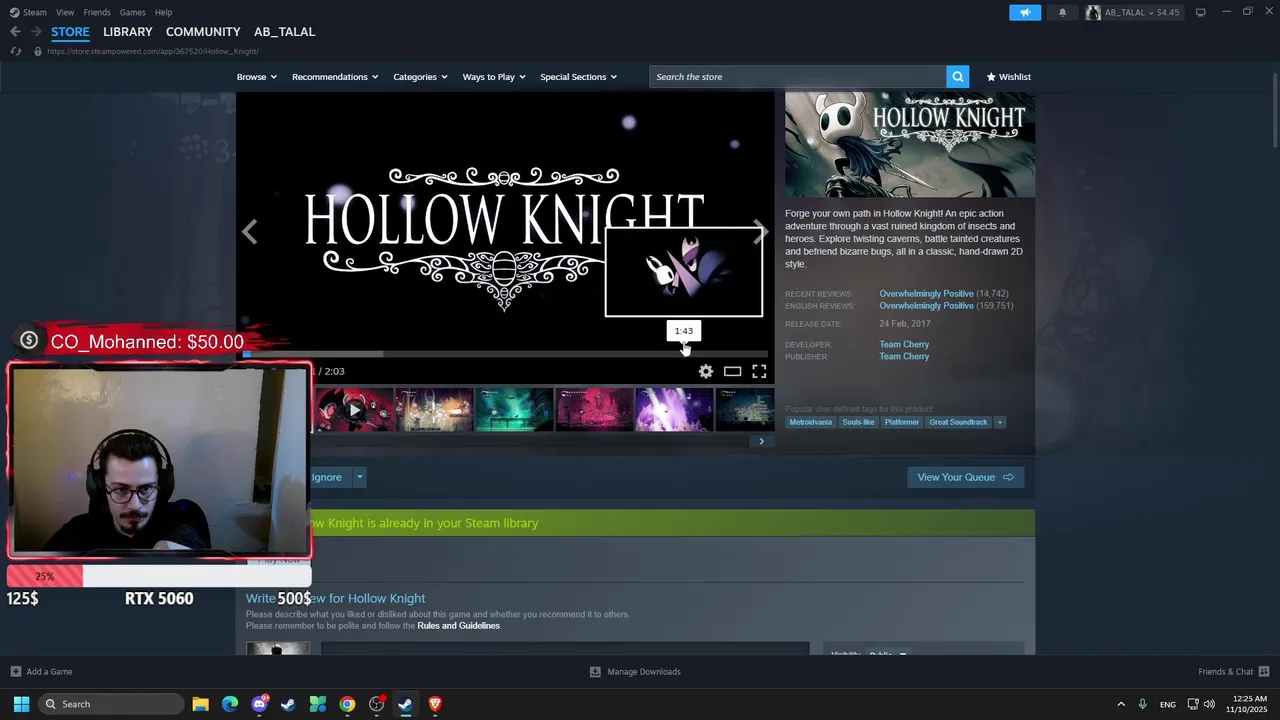
Task: Open the Wishlist
Action: 1008,77
